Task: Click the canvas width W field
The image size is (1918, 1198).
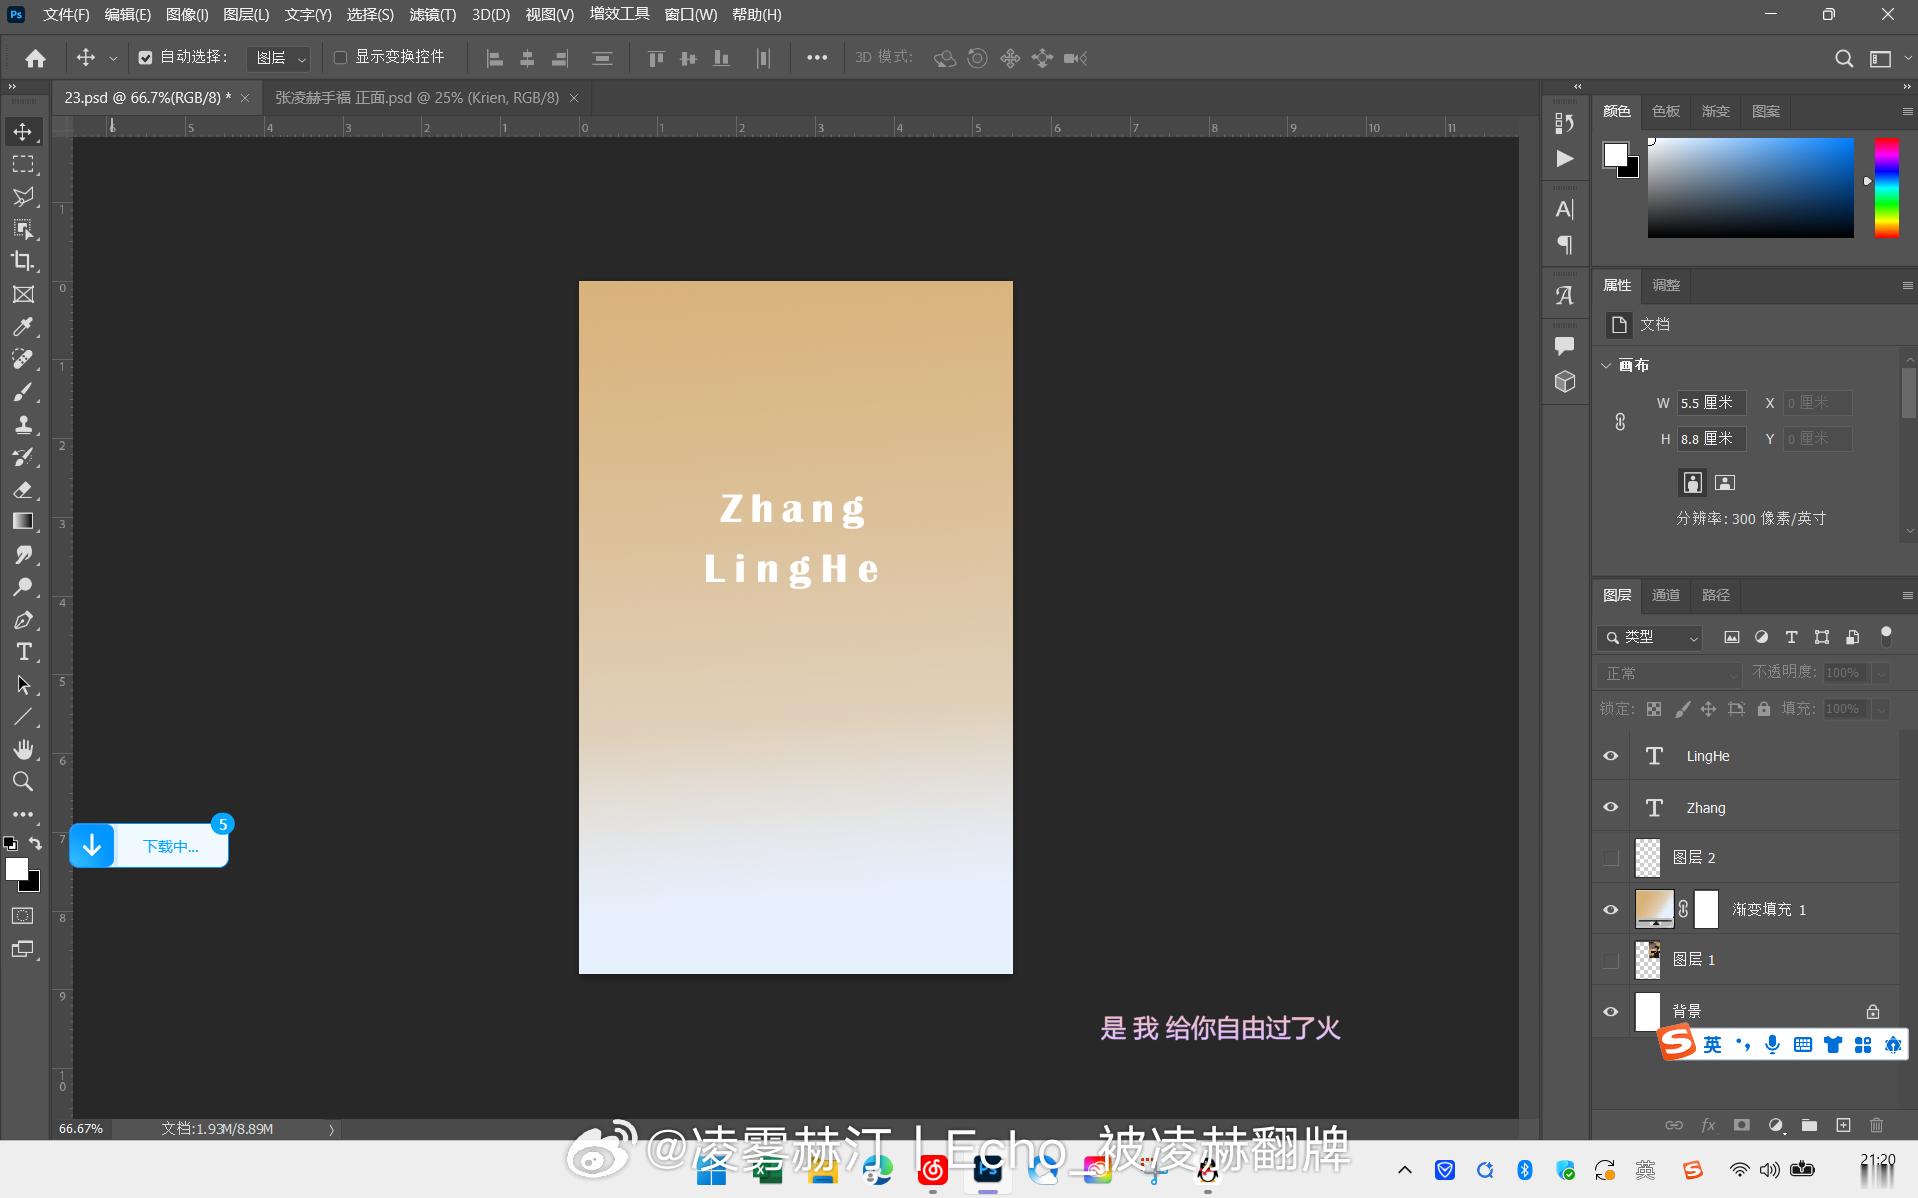Action: click(1712, 403)
